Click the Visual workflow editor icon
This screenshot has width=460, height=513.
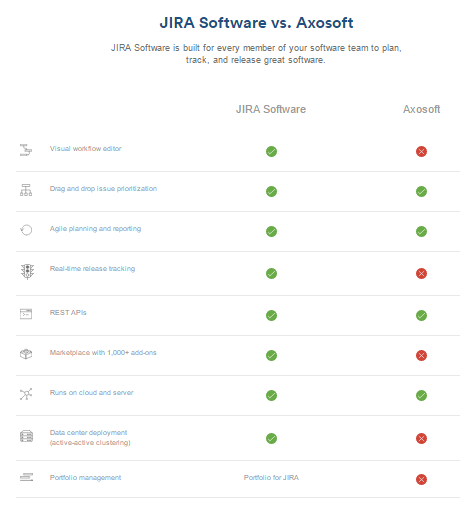[x=26, y=150]
